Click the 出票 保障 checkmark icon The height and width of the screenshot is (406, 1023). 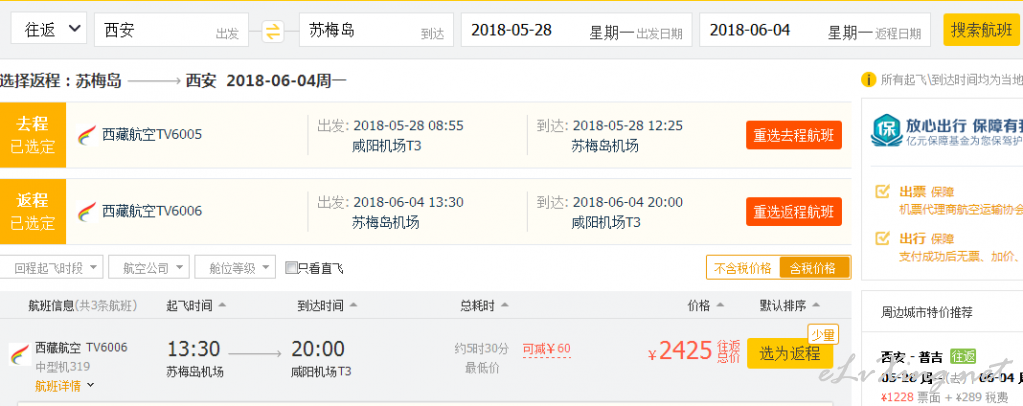click(x=882, y=191)
